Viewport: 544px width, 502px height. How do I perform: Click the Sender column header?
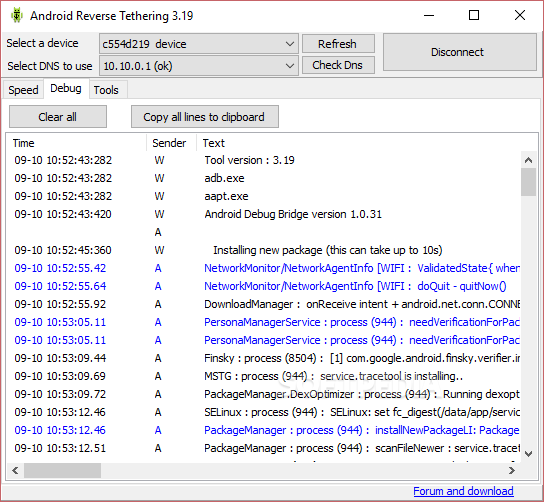(172, 143)
